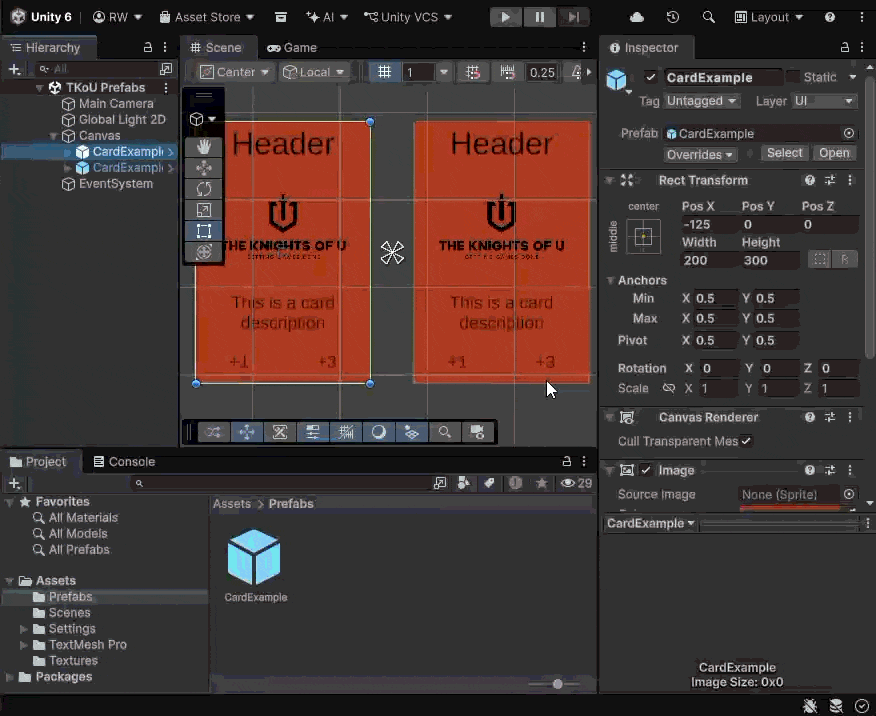Click the Pause button
The width and height of the screenshot is (876, 716).
pyautogui.click(x=540, y=17)
